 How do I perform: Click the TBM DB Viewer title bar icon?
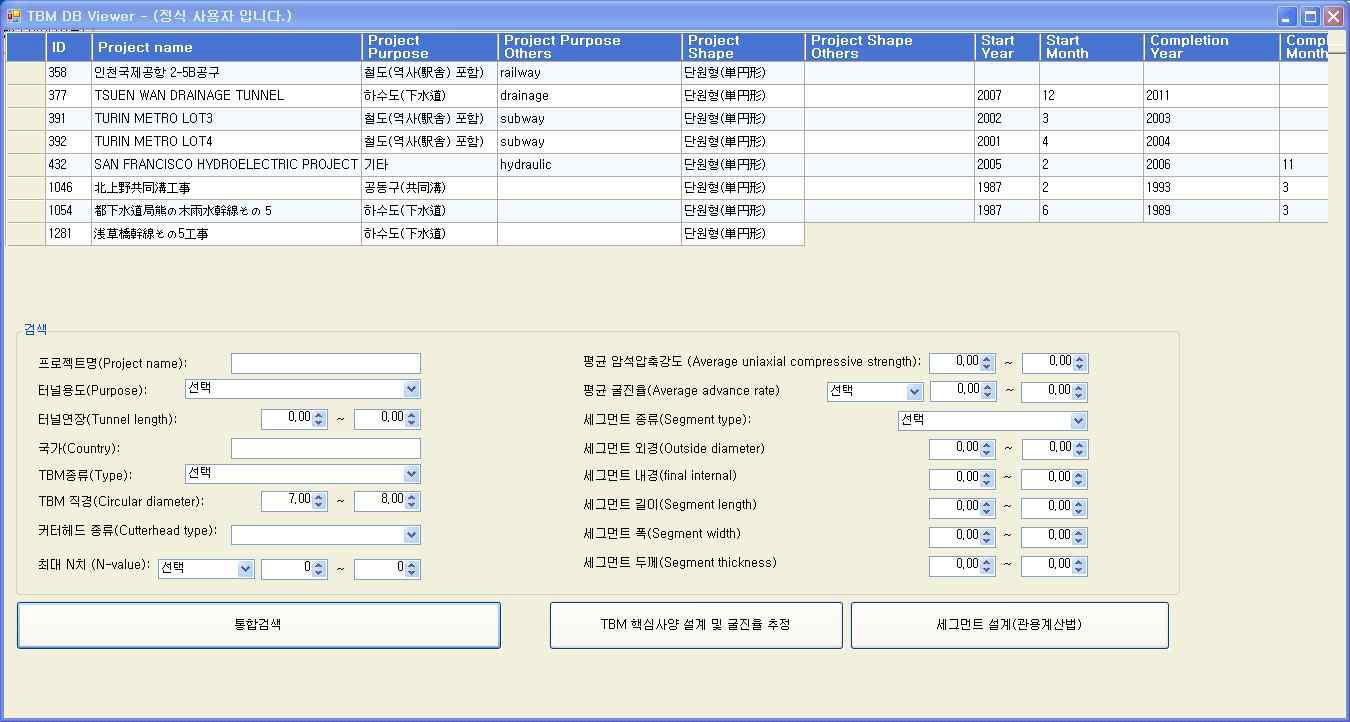click(x=14, y=16)
